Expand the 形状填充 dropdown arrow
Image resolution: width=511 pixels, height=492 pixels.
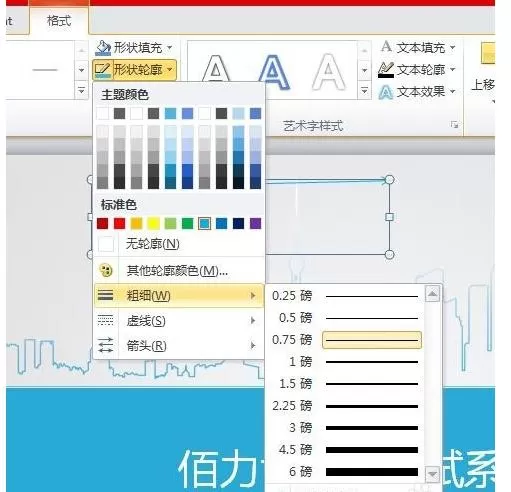[x=170, y=48]
